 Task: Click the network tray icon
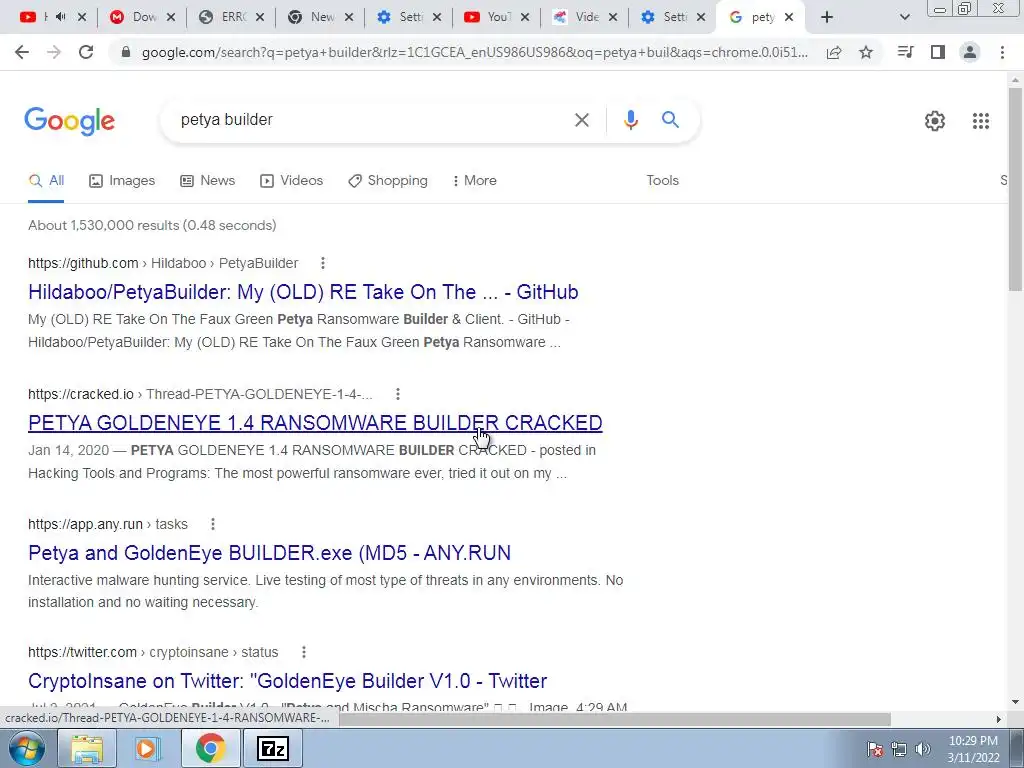(899, 749)
